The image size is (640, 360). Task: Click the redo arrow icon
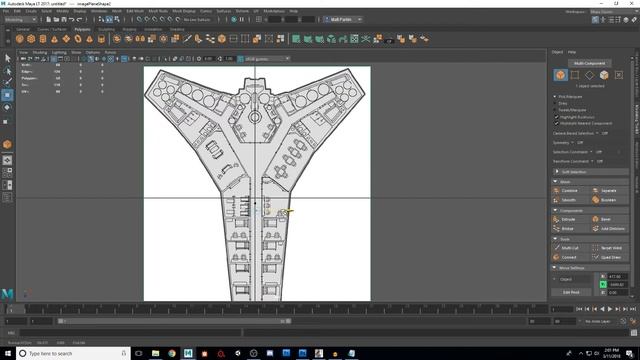(80, 19)
